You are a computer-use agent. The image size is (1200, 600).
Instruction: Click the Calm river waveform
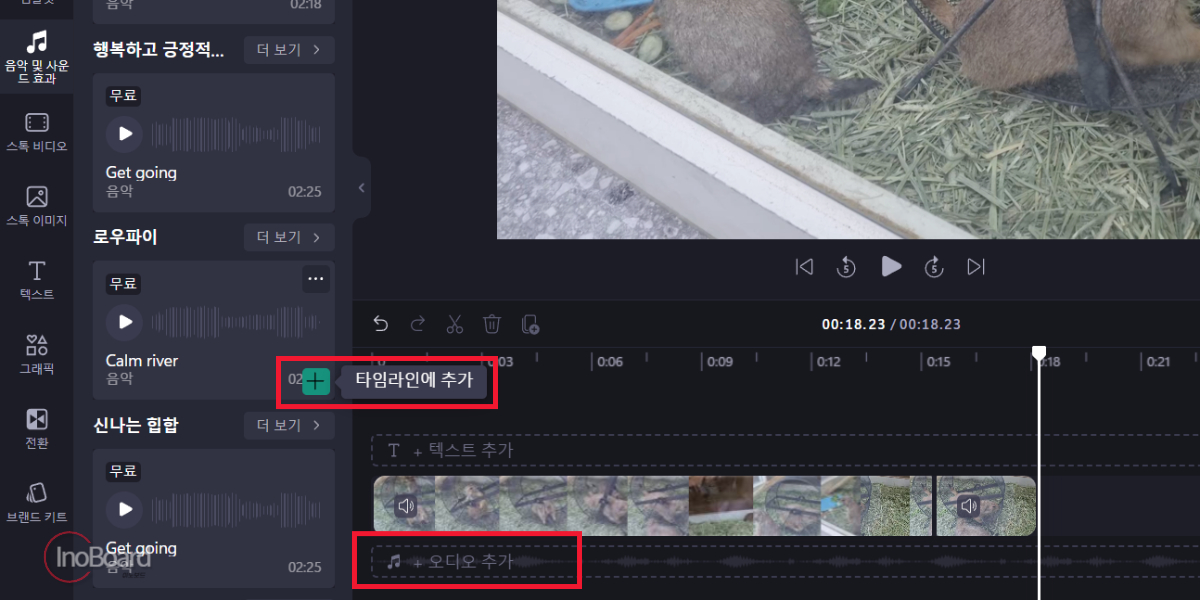coord(235,321)
